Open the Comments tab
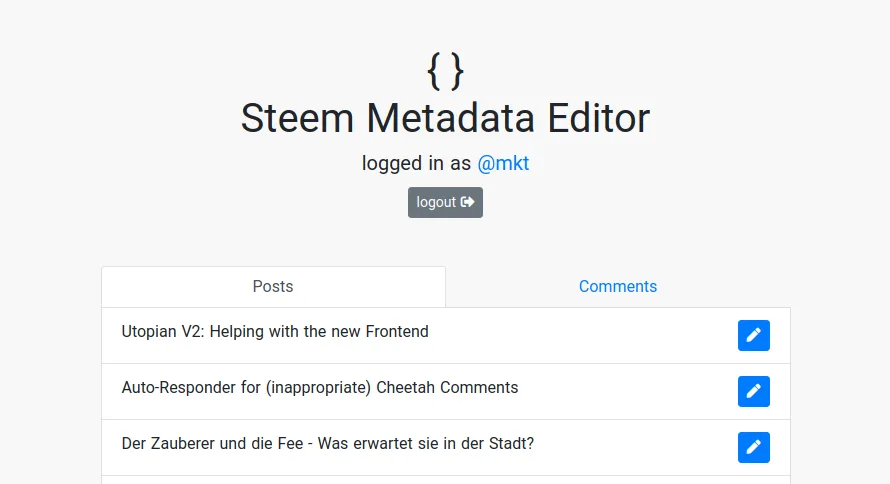The image size is (890, 484). pyautogui.click(x=618, y=287)
